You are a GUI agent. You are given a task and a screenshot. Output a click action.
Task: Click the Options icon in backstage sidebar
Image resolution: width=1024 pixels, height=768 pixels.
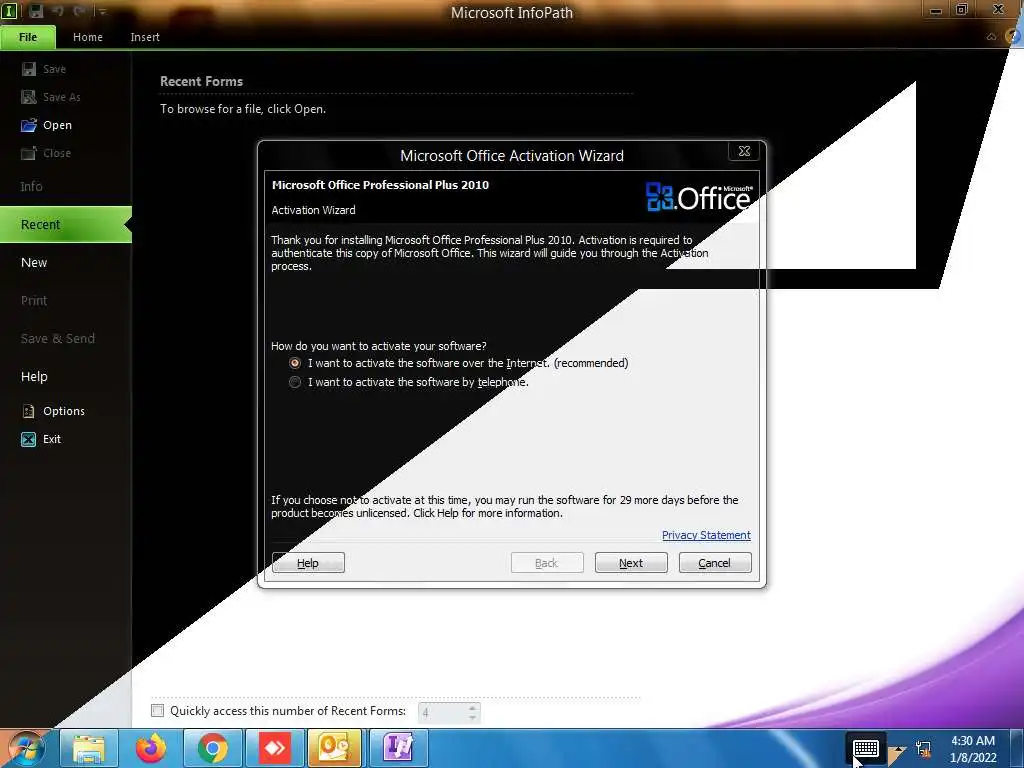[x=28, y=411]
